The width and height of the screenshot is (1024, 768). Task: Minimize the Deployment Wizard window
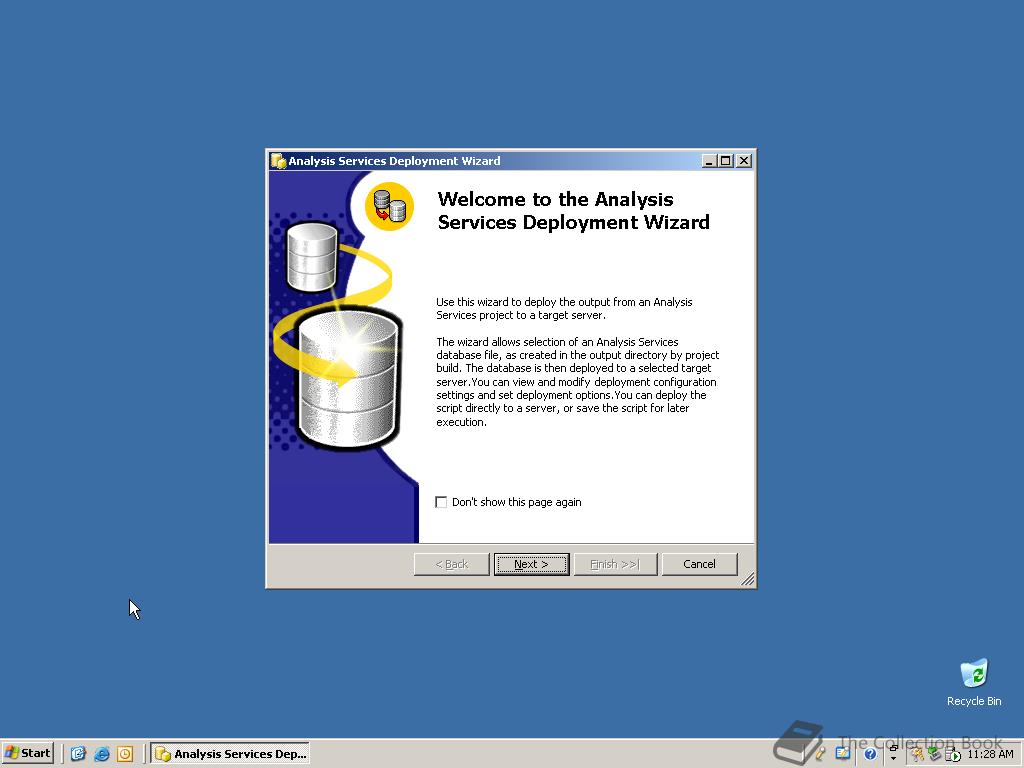(x=709, y=161)
